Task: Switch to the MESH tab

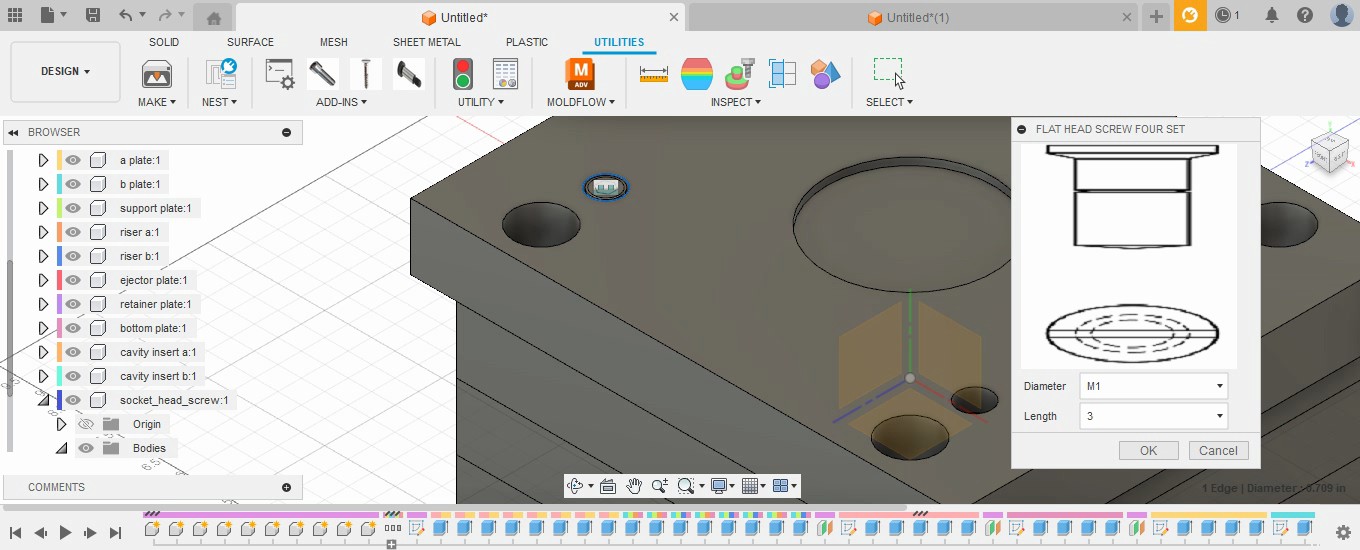Action: click(x=334, y=42)
